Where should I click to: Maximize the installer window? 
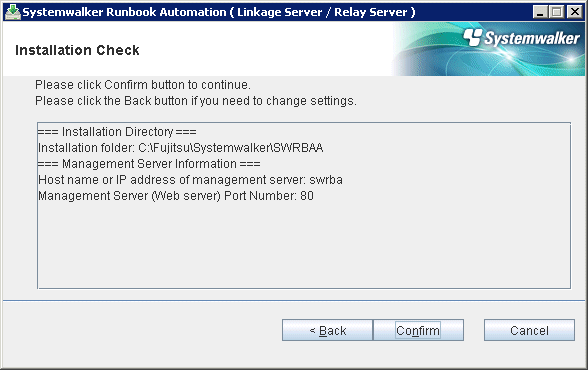click(557, 12)
